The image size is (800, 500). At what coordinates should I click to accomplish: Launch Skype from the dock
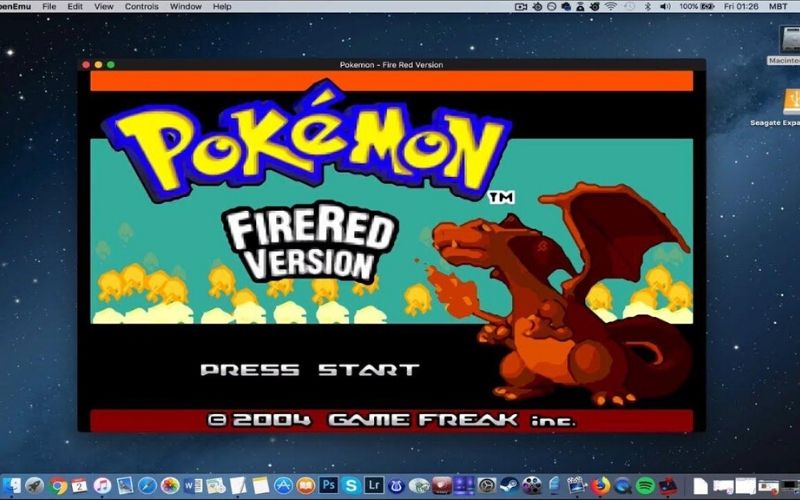coord(351,485)
